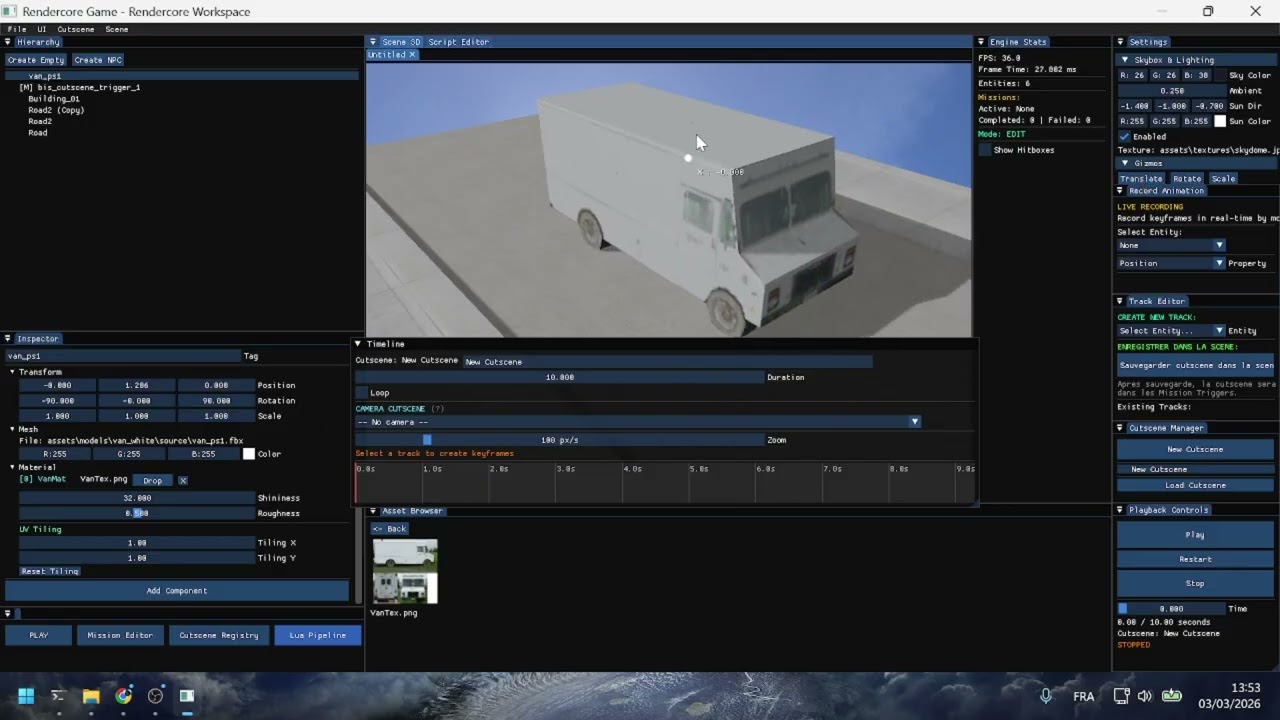Collapse the Mesh section in the Inspector
1280x720 pixels.
point(13,429)
